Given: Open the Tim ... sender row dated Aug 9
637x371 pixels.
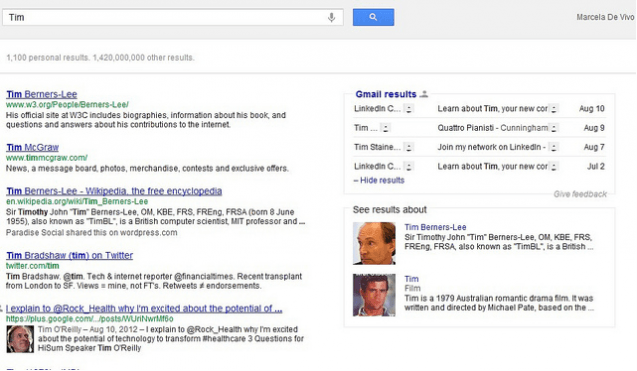Looking at the screenshot, I should tap(366, 128).
